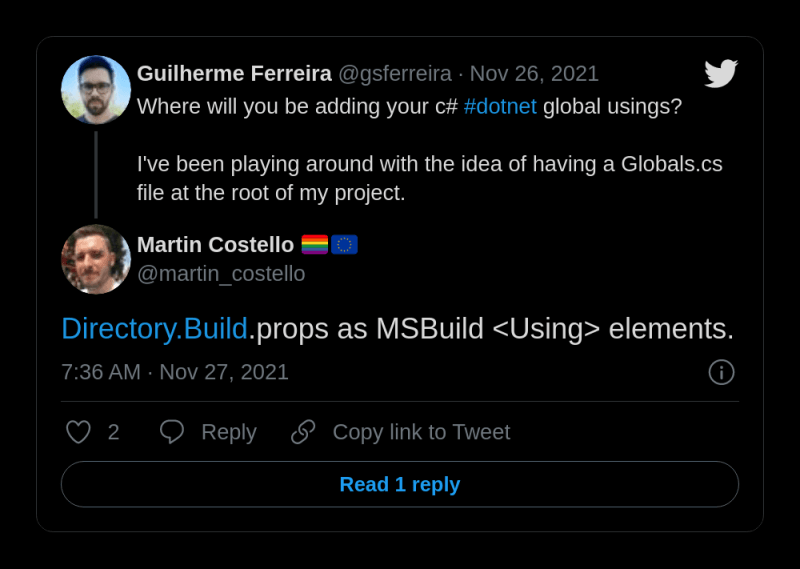
Task: Click the Martin Costello display name
Action: point(215,244)
